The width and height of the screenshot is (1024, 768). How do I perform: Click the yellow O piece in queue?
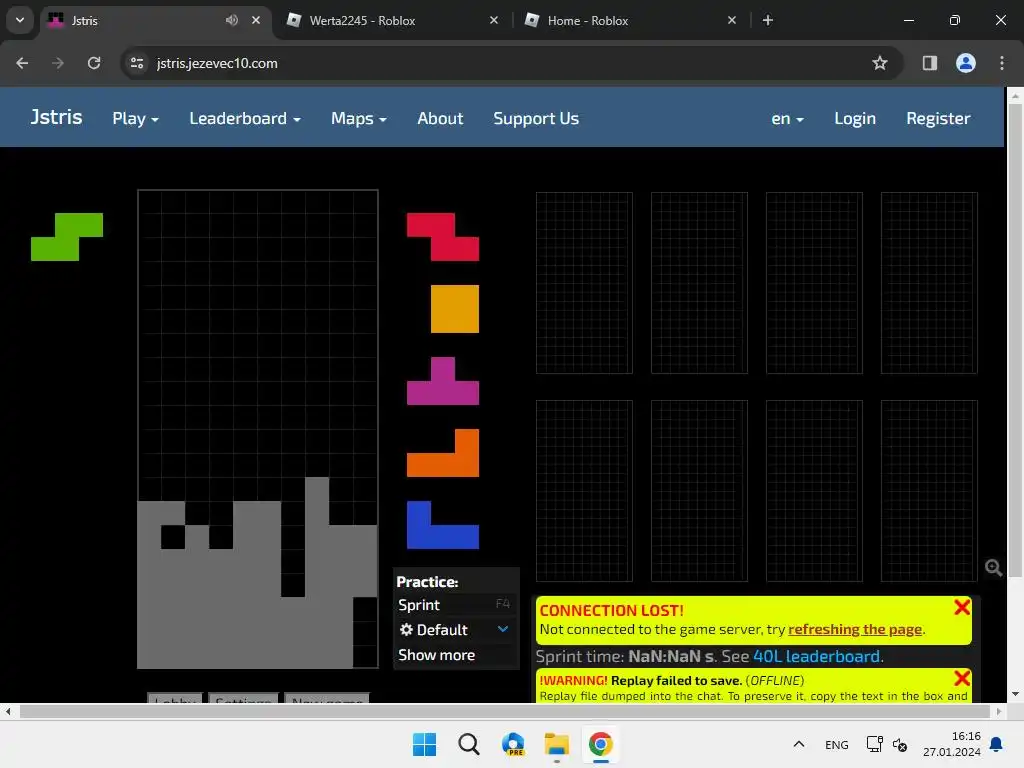tap(455, 308)
